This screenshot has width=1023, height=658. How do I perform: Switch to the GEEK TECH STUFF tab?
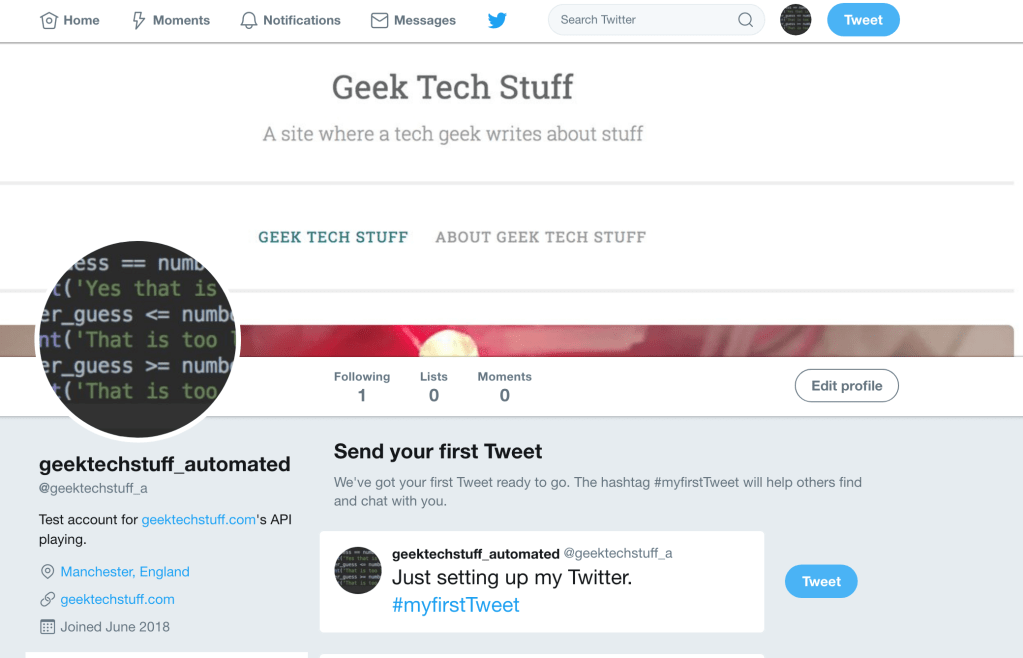coord(333,237)
